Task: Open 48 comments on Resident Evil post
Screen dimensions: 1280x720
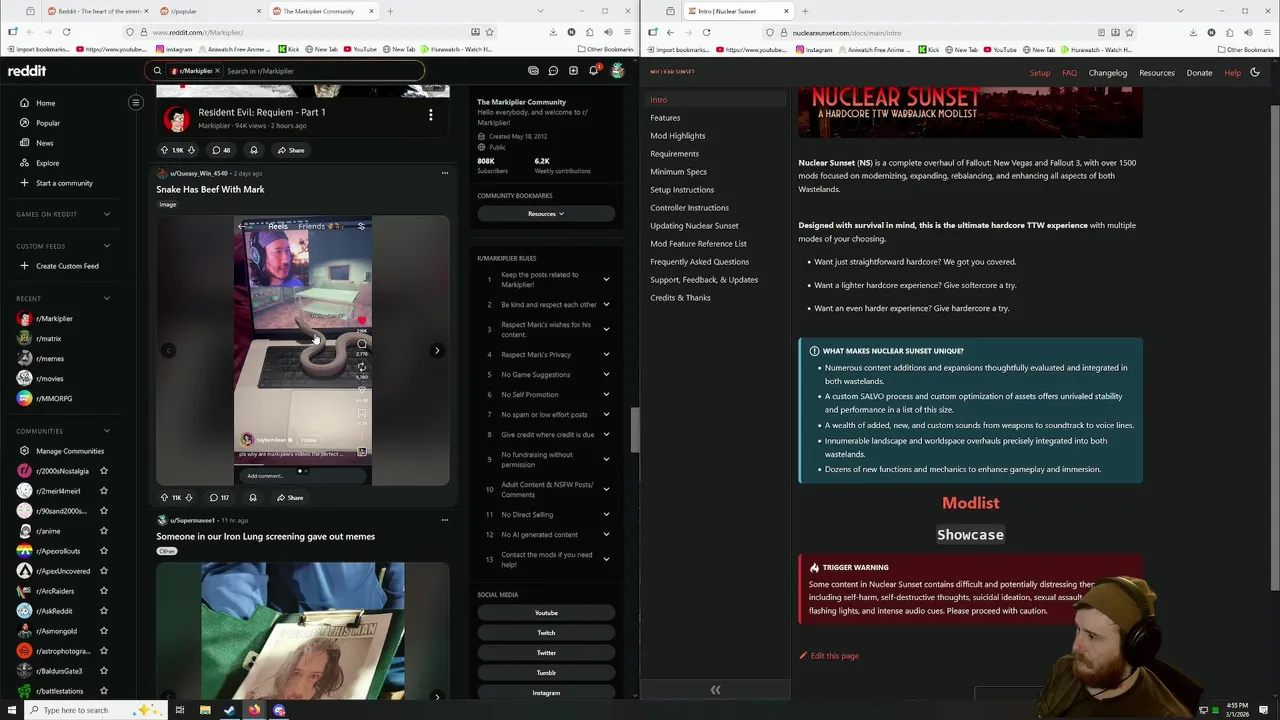Action: (x=220, y=150)
